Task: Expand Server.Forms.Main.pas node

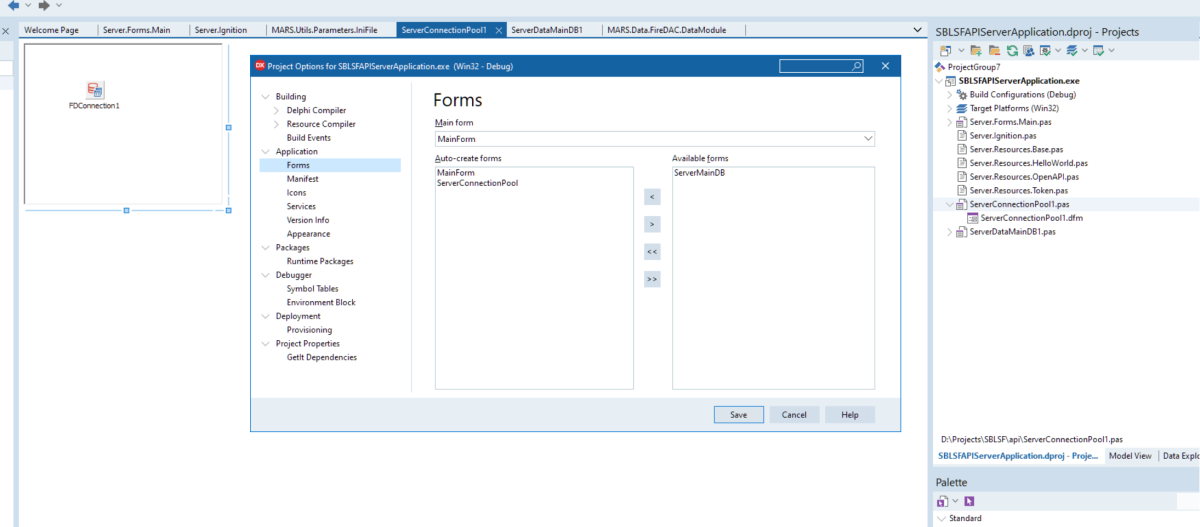Action: point(949,122)
